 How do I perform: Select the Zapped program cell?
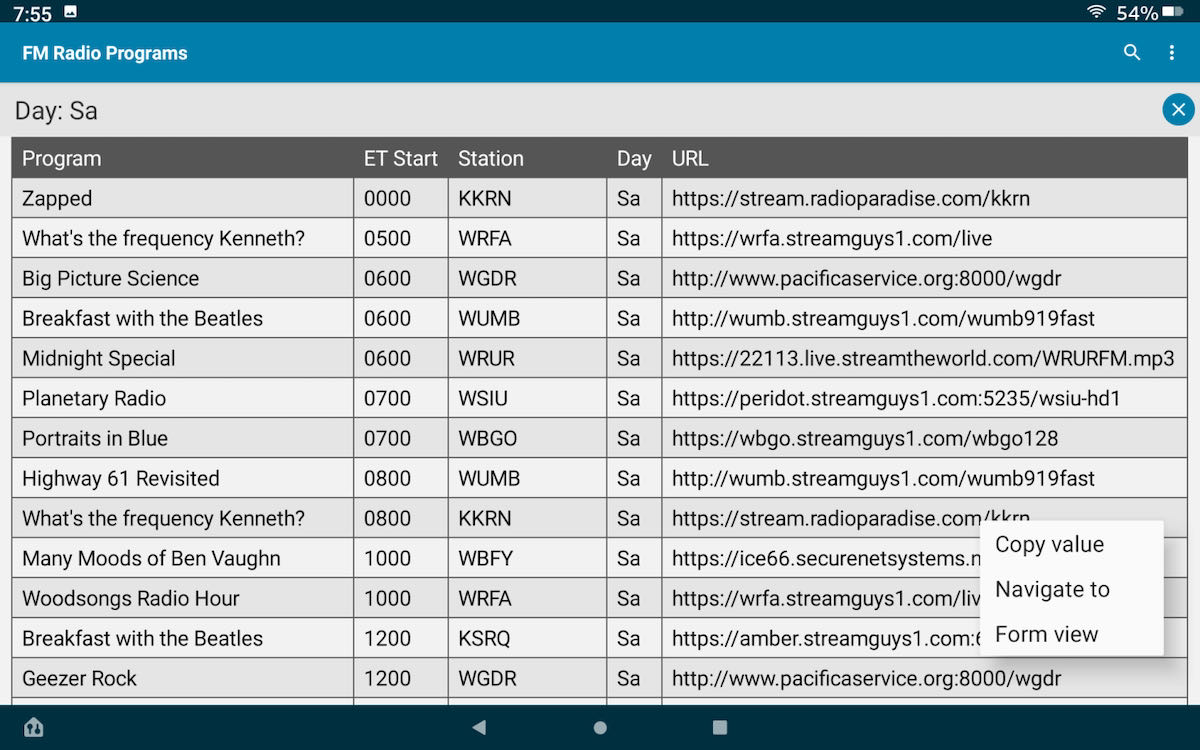(183, 198)
